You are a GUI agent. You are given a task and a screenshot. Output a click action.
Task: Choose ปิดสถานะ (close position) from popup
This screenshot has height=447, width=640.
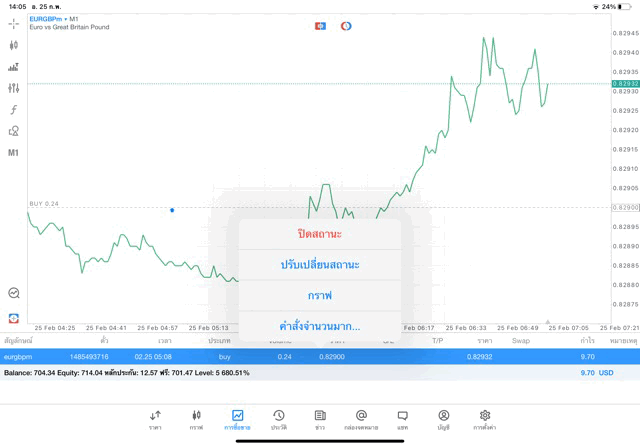[x=320, y=234]
